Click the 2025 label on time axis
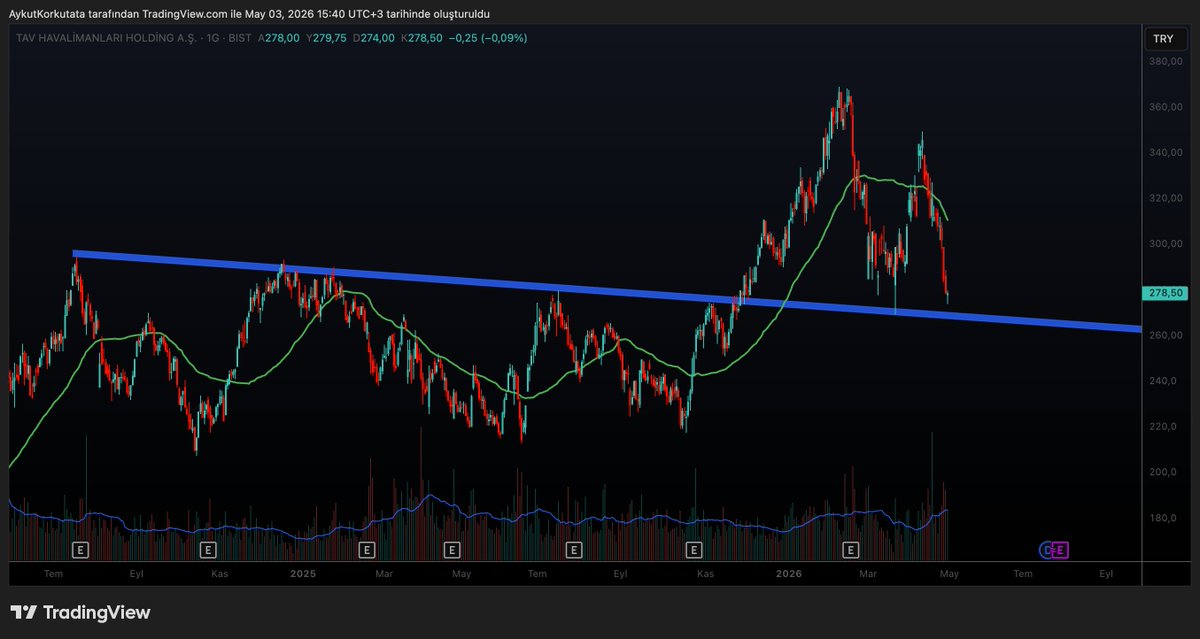The height and width of the screenshot is (639, 1200). [x=302, y=574]
